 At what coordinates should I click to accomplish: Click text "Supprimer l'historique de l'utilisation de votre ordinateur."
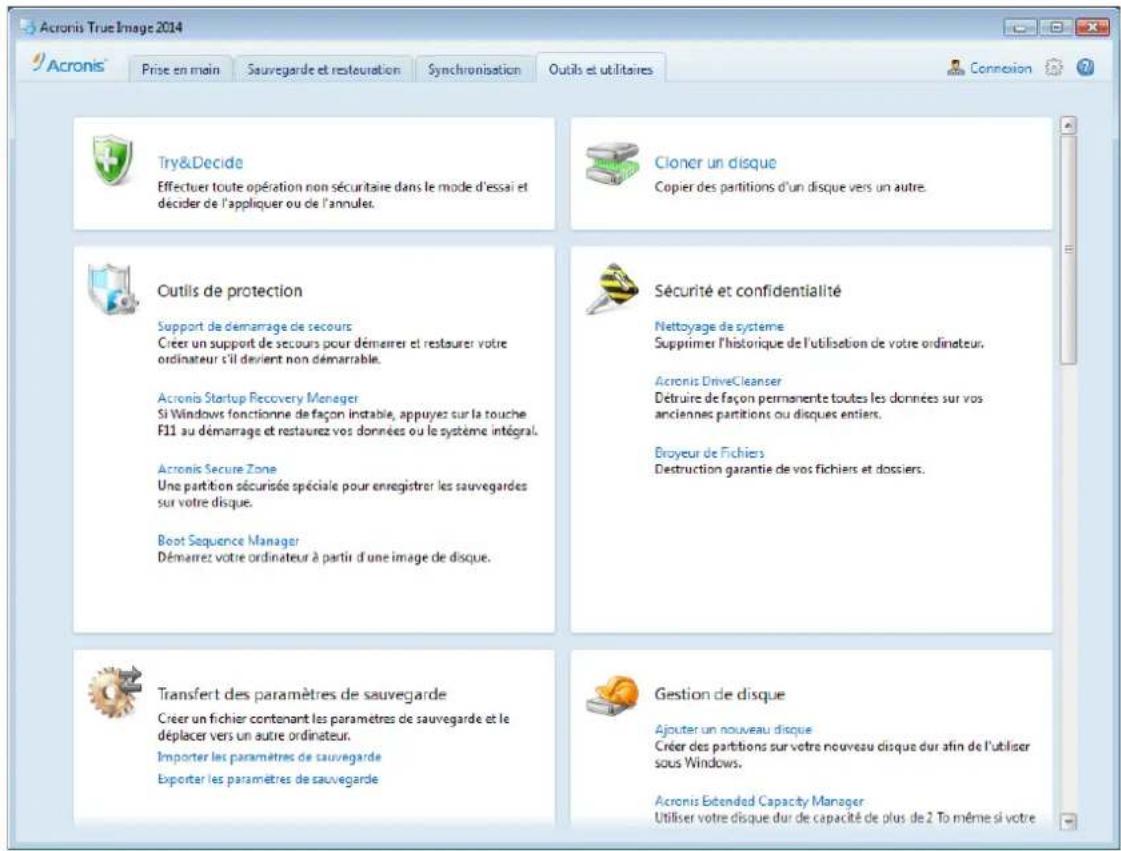pyautogui.click(x=819, y=343)
